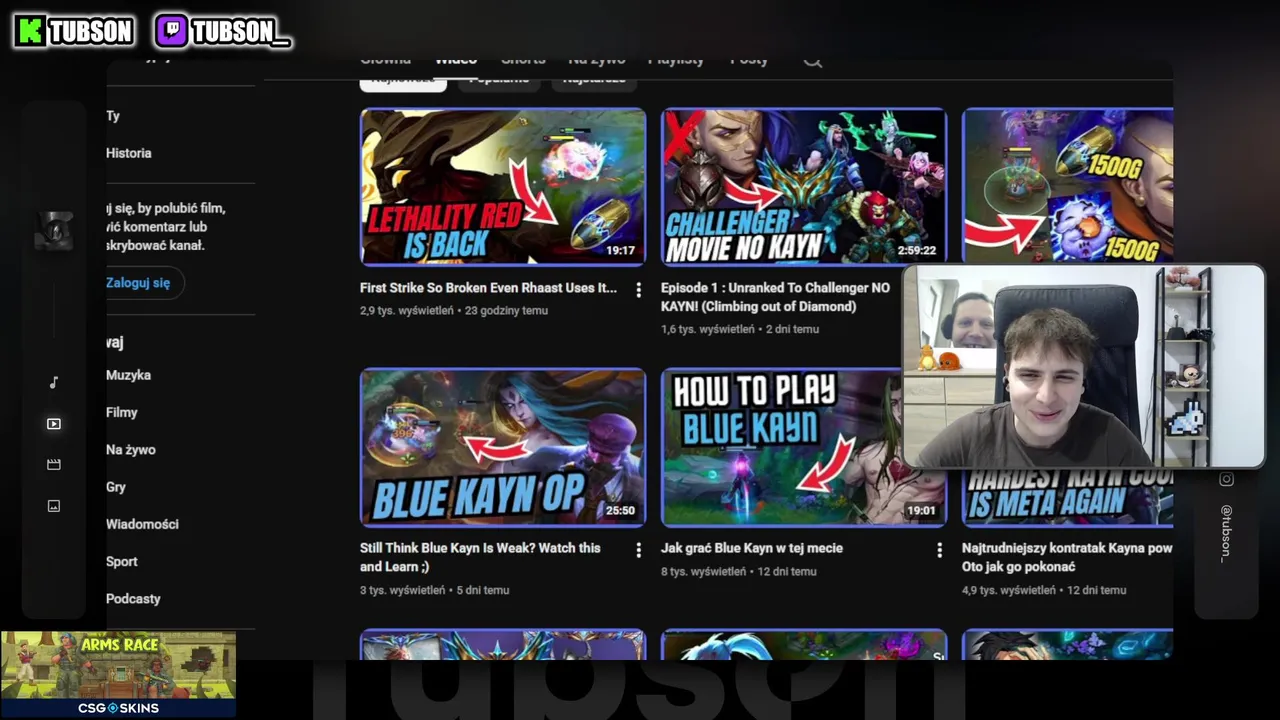Open Gry in the explore list
The height and width of the screenshot is (720, 1280).
116,487
